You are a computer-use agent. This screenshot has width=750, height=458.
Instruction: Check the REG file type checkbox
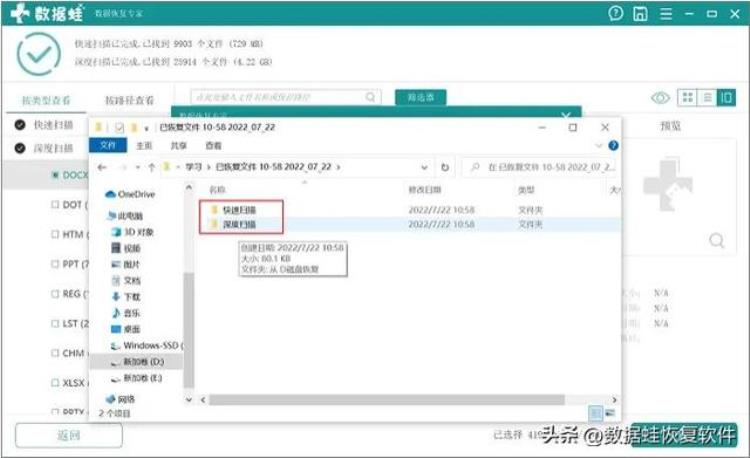pos(55,294)
